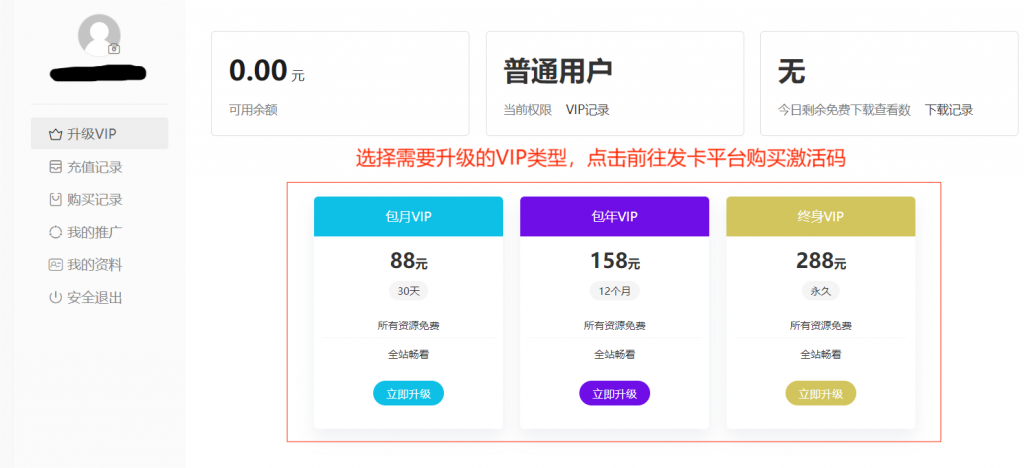Open the 下载记录 link
Image resolution: width=1024 pixels, height=468 pixels.
949,110
